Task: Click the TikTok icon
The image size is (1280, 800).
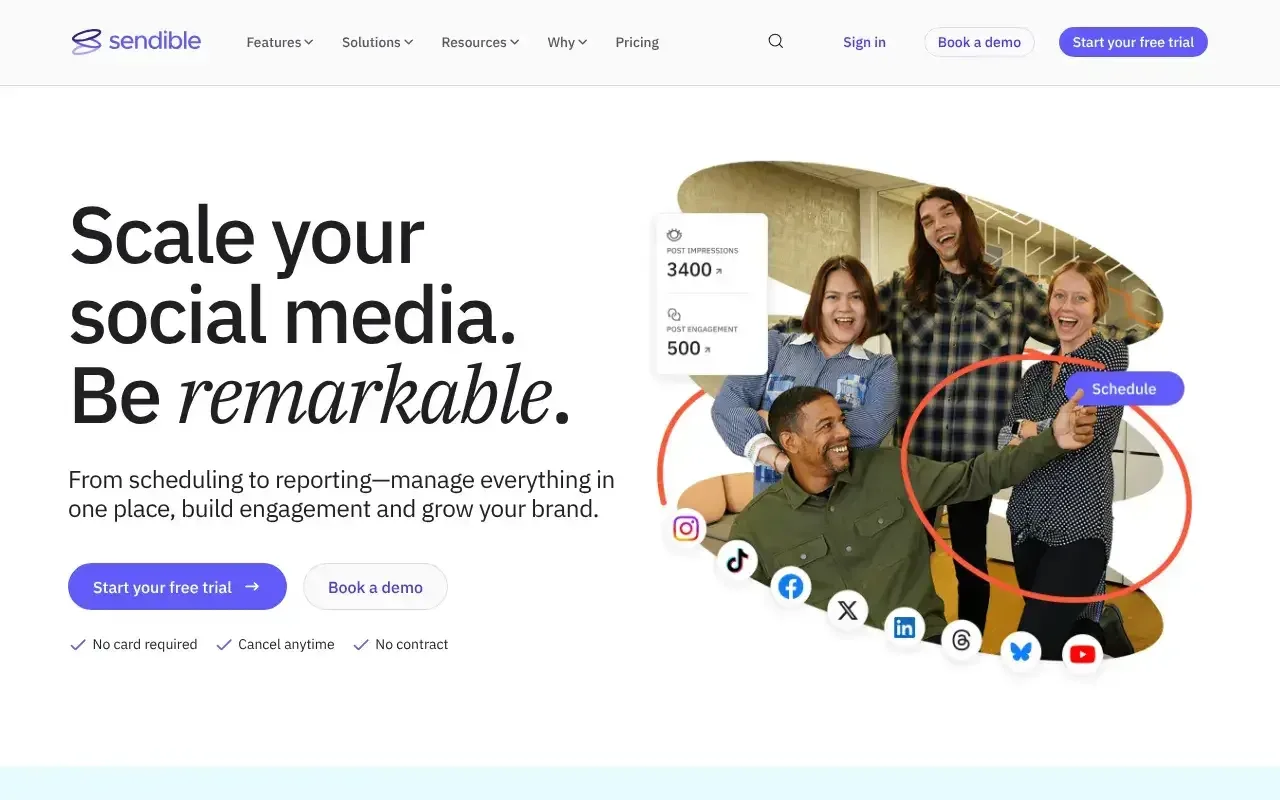Action: (737, 561)
